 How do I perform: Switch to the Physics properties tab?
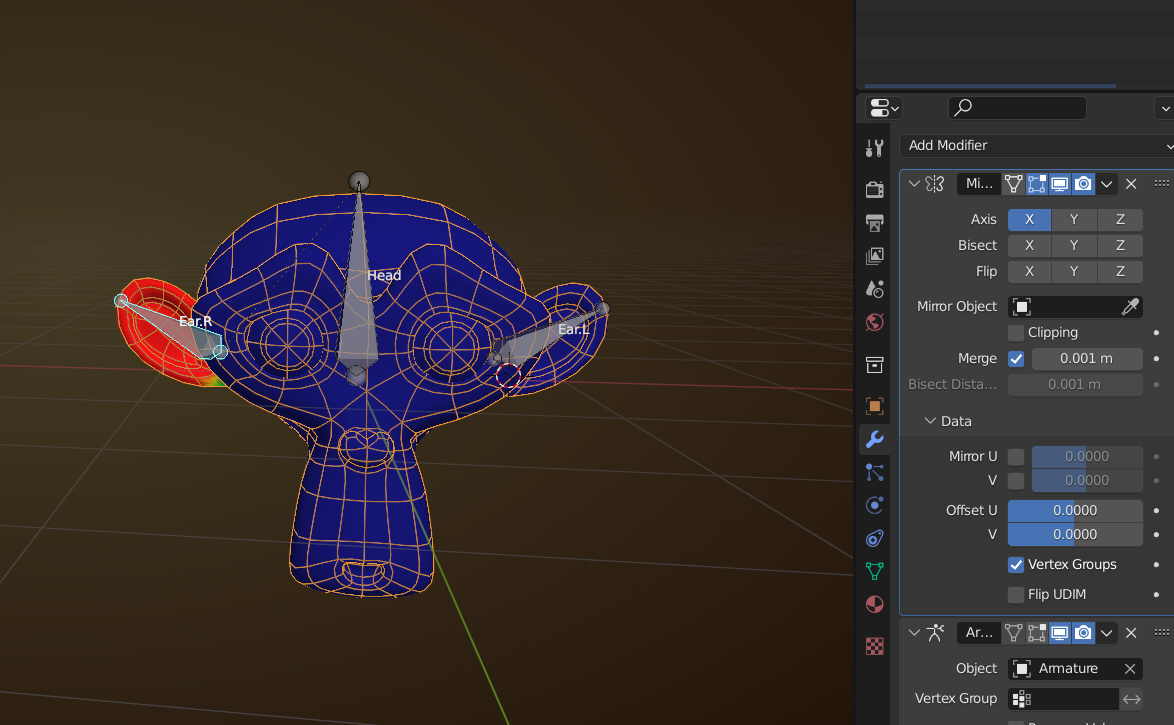874,505
